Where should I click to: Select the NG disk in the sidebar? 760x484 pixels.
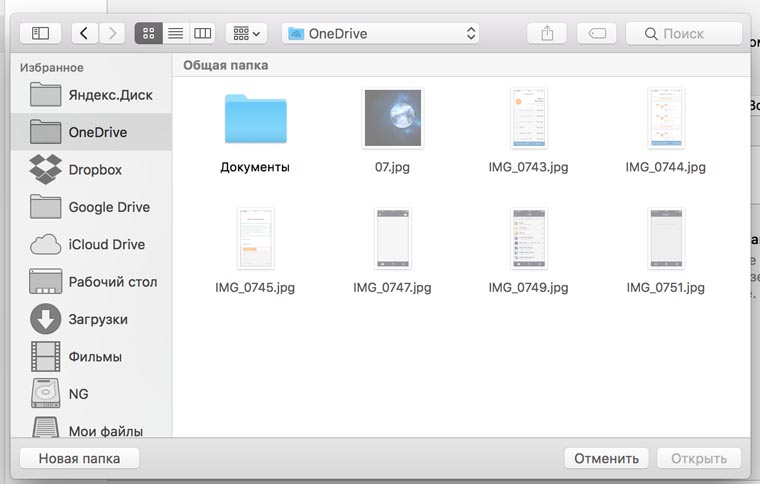(x=91, y=394)
